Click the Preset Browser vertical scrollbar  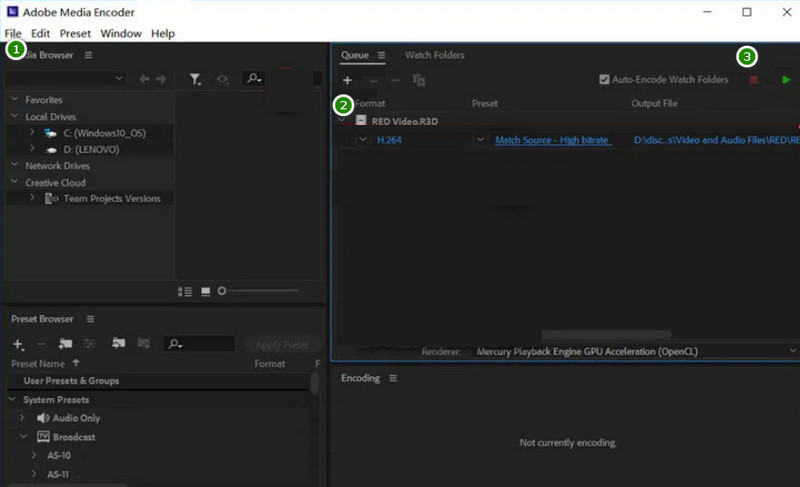[x=314, y=383]
